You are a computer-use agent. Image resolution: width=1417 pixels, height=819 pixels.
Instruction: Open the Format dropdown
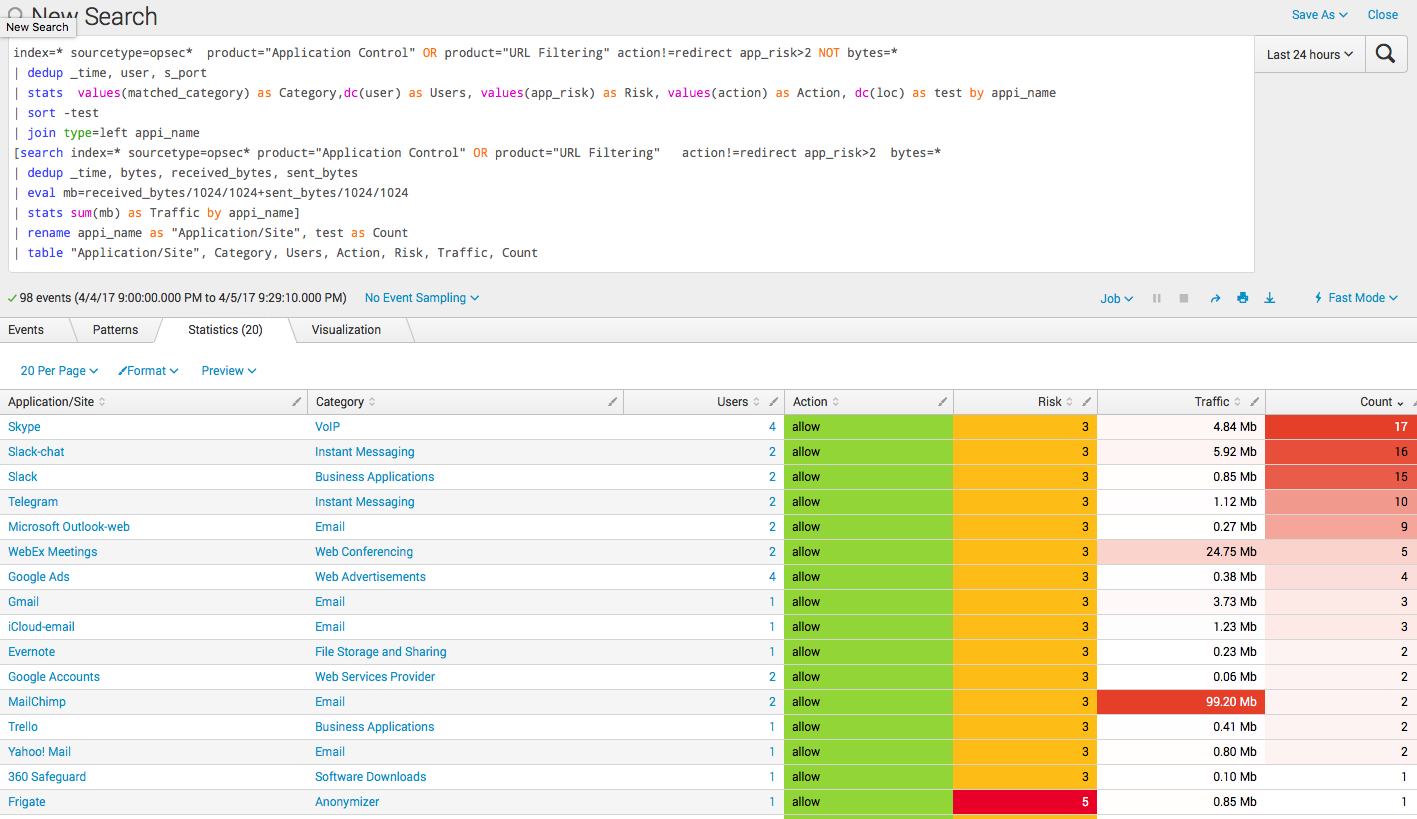[x=148, y=371]
